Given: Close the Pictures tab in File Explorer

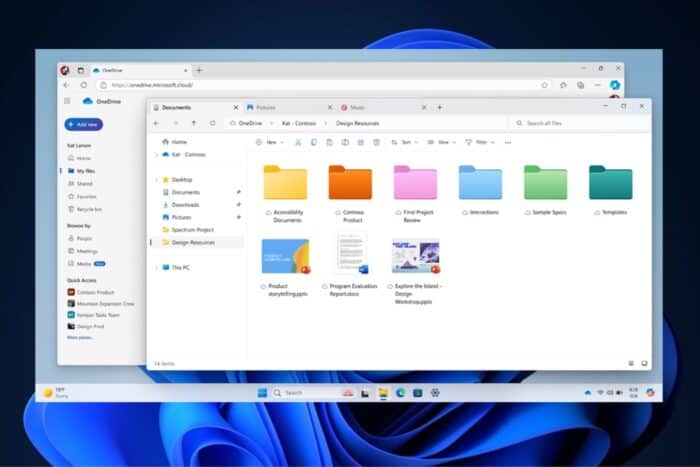Looking at the screenshot, I should click(x=330, y=108).
